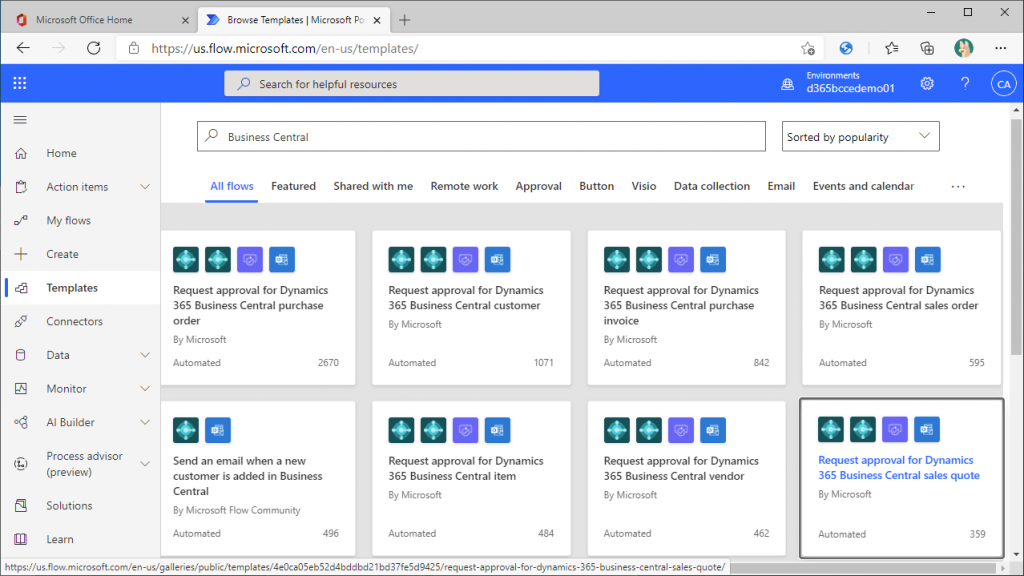Click Outlook icon on new customer email card
Screen dimensions: 1024x576
pyautogui.click(x=218, y=430)
